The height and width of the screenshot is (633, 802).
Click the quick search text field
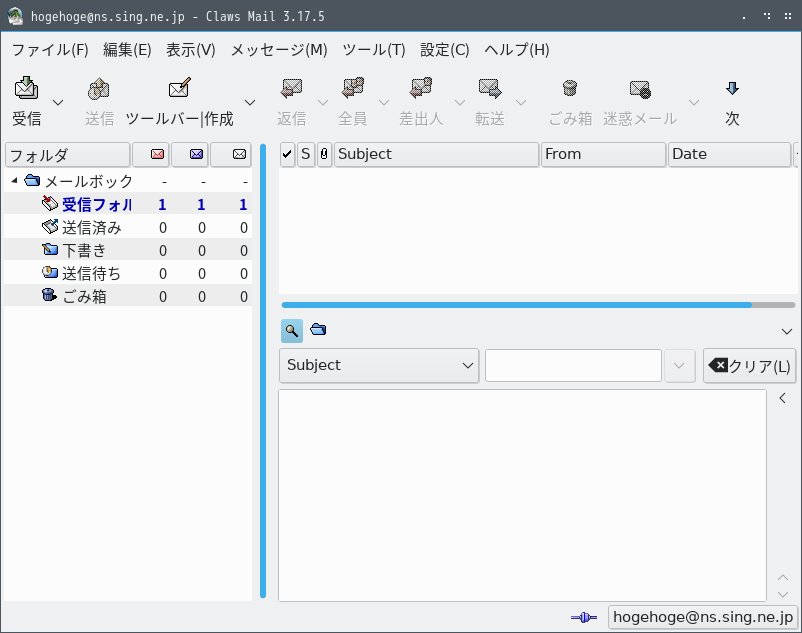coord(573,366)
